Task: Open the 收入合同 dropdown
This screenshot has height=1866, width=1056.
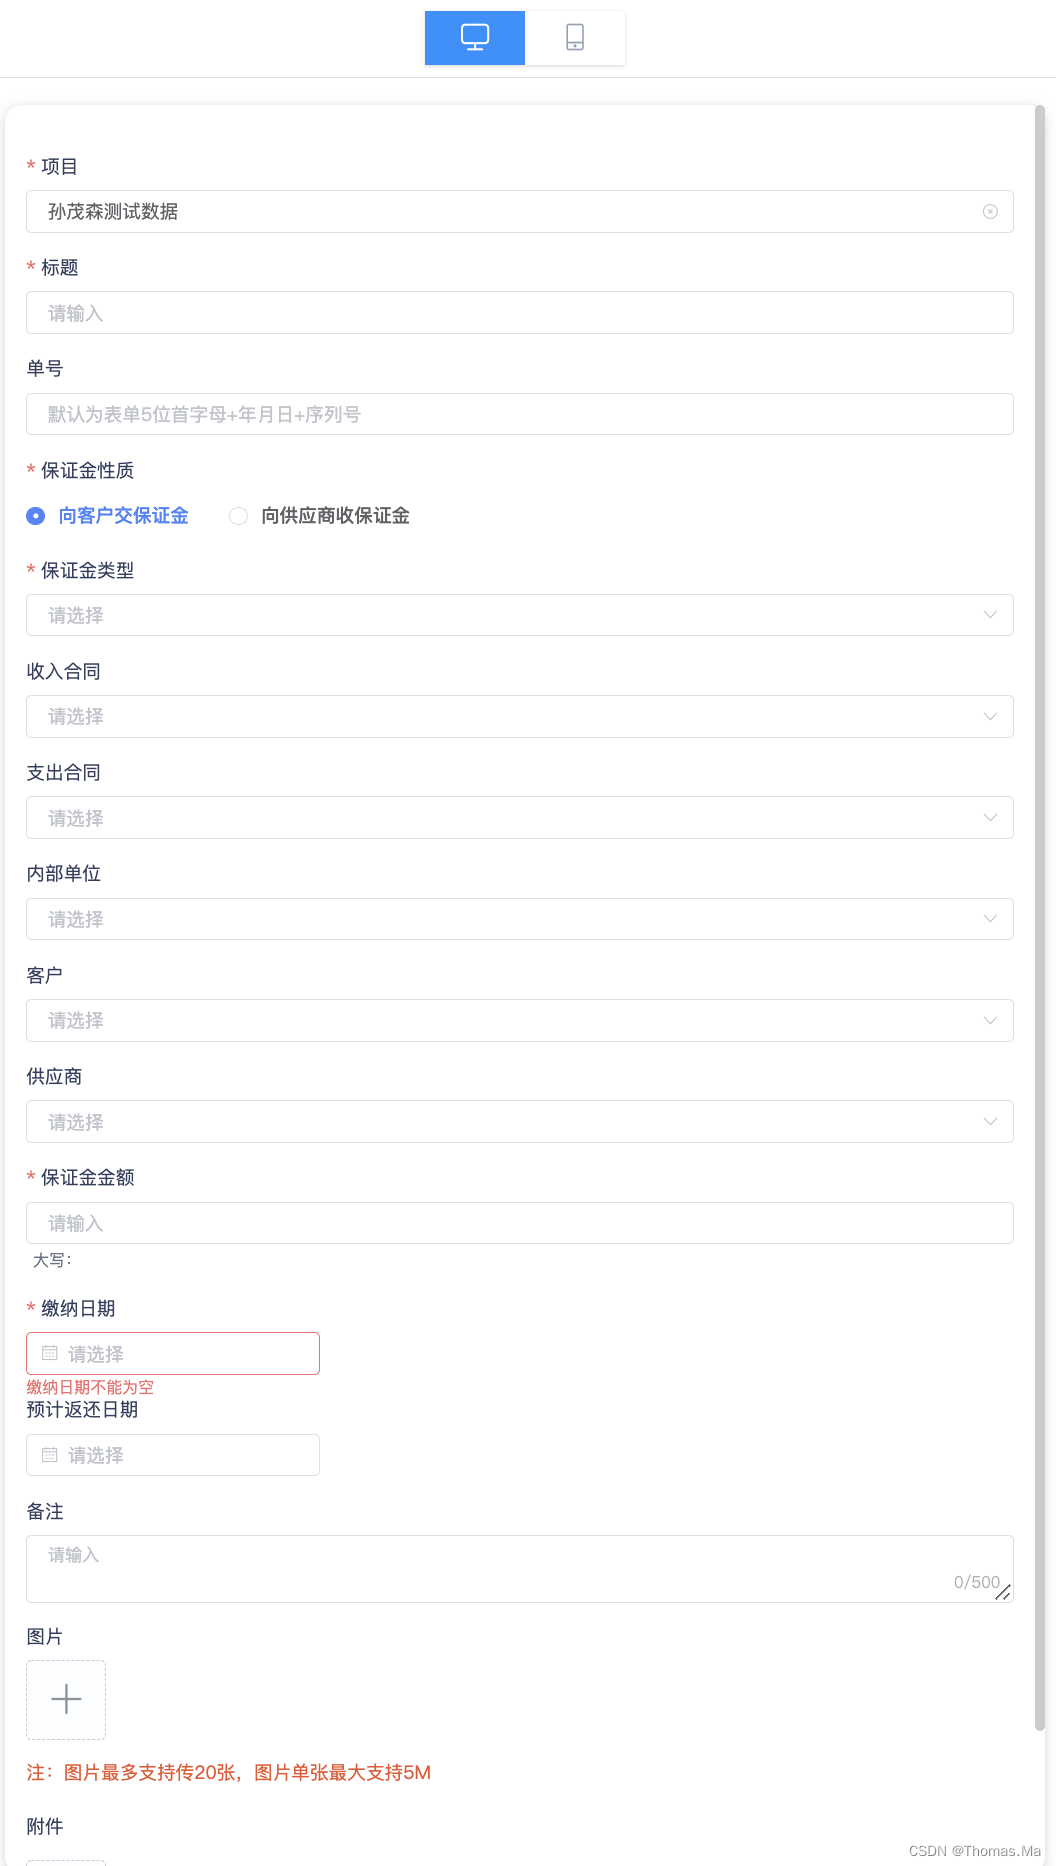Action: point(520,717)
